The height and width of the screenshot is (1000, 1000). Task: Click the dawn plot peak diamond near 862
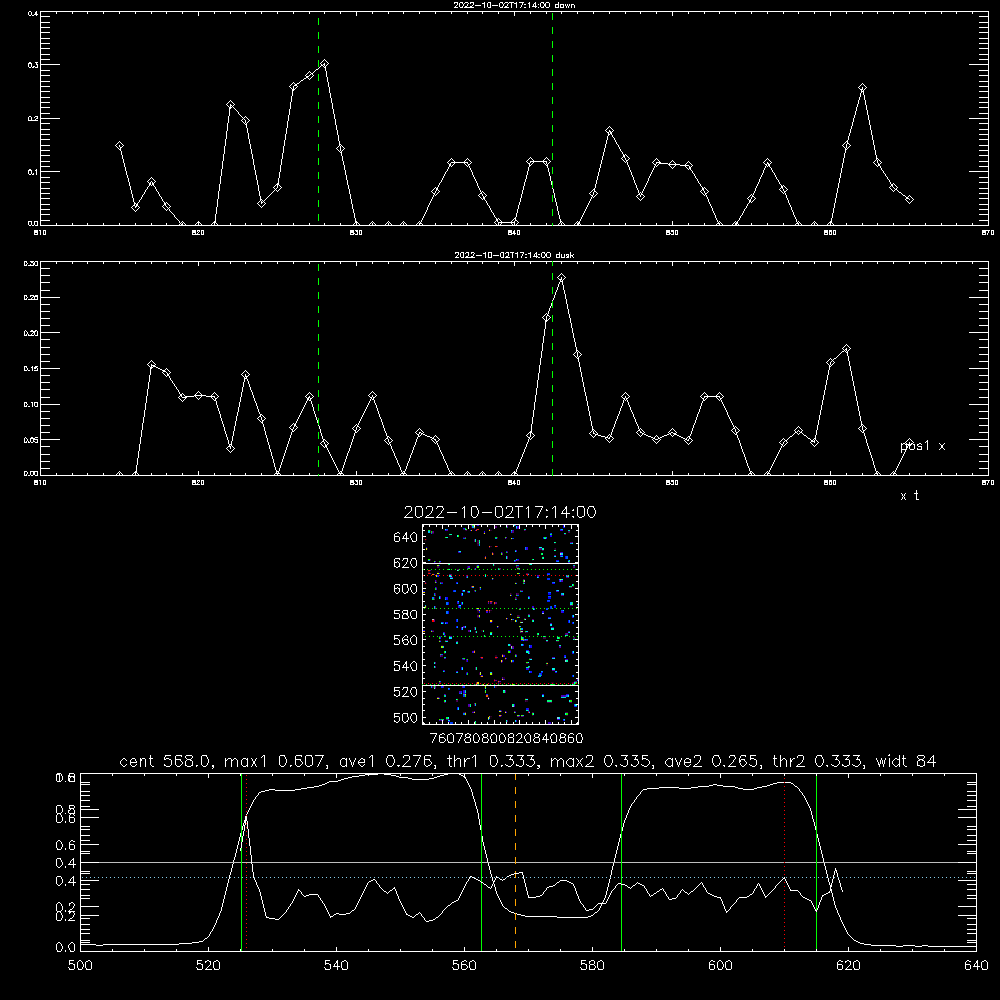click(862, 87)
